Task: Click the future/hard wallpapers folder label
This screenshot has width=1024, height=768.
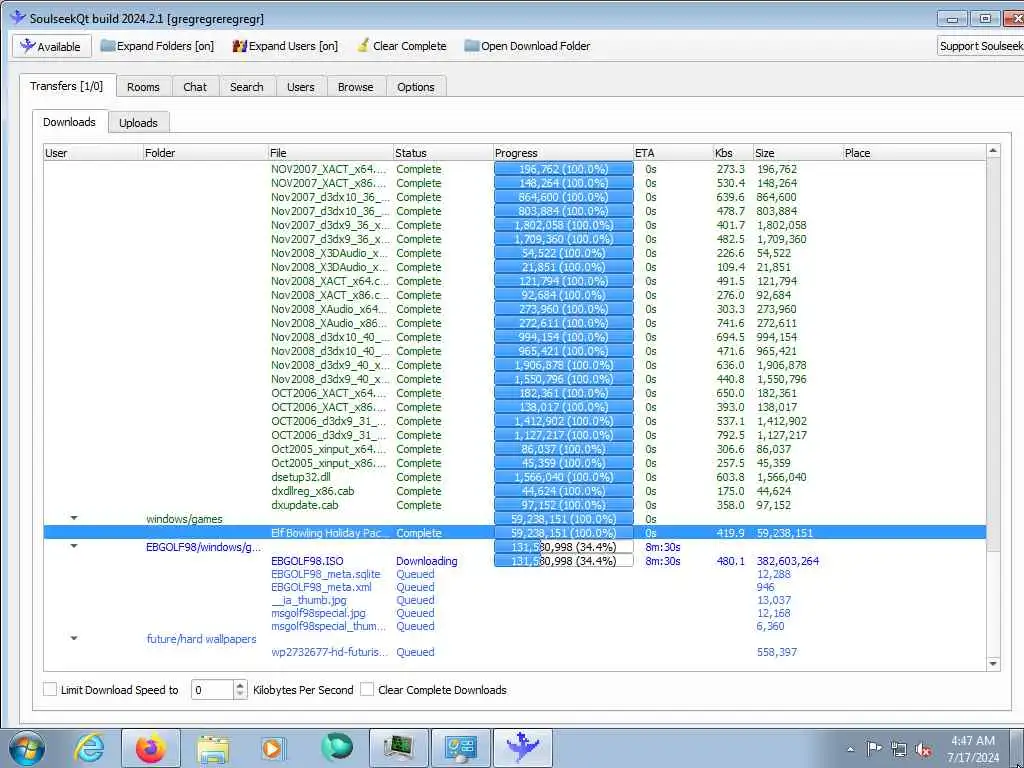Action: (201, 639)
